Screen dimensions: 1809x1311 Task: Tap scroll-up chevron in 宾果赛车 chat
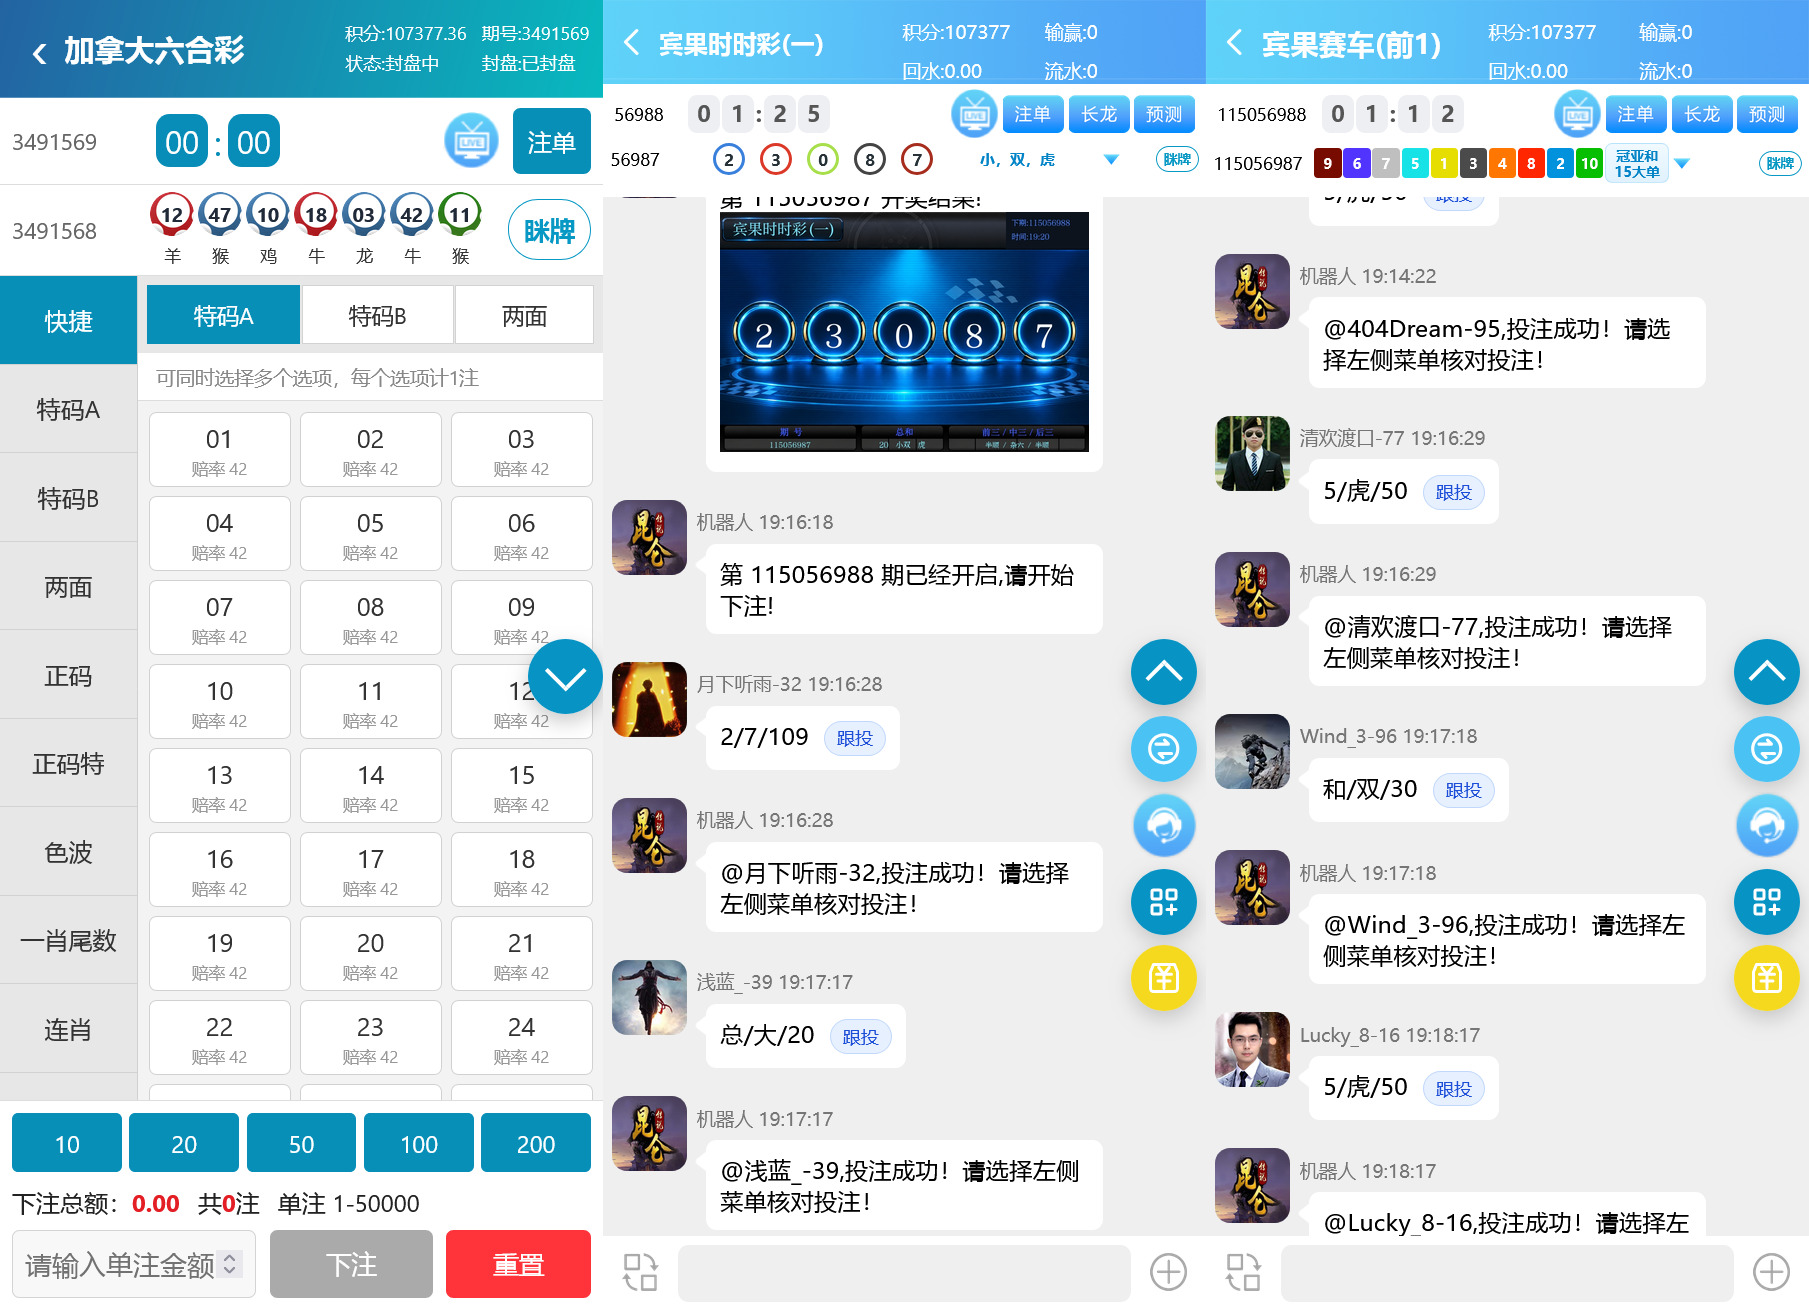point(1767,672)
